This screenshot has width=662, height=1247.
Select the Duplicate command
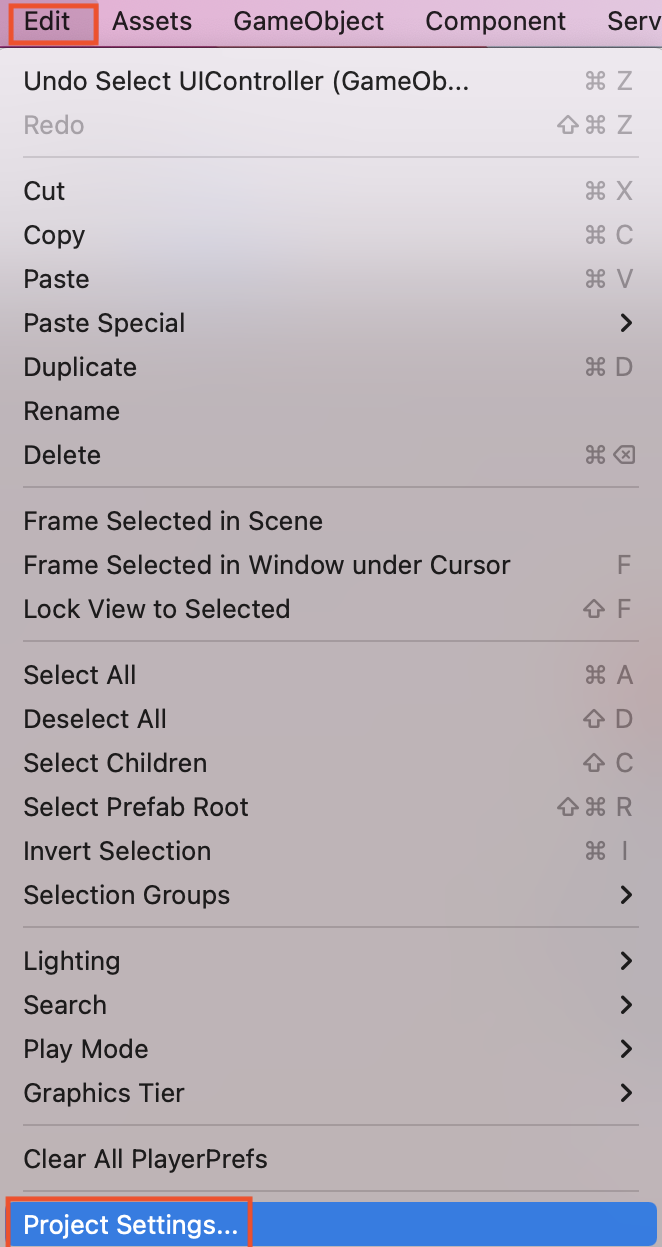(80, 367)
